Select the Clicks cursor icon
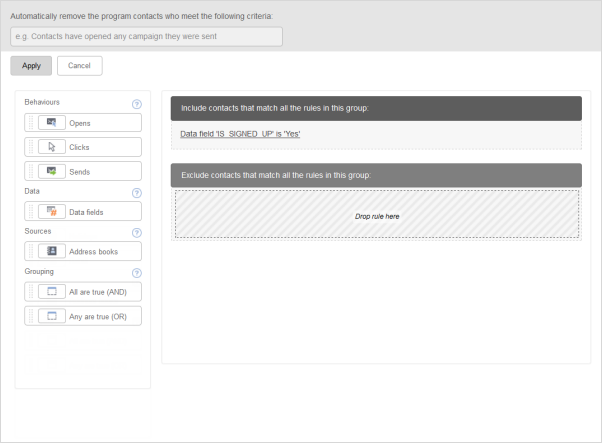602x443 pixels. coord(51,147)
